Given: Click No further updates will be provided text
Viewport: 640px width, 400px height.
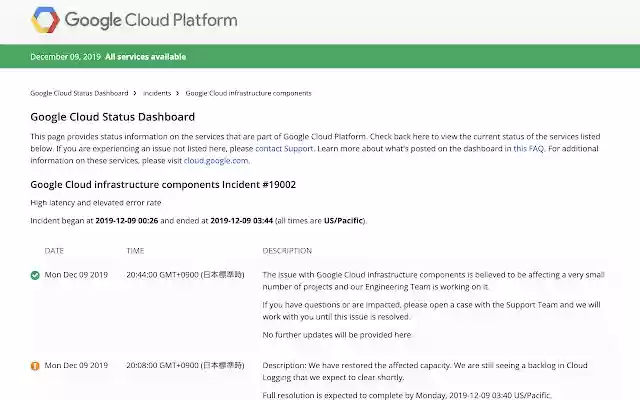Looking at the screenshot, I should (337, 335).
